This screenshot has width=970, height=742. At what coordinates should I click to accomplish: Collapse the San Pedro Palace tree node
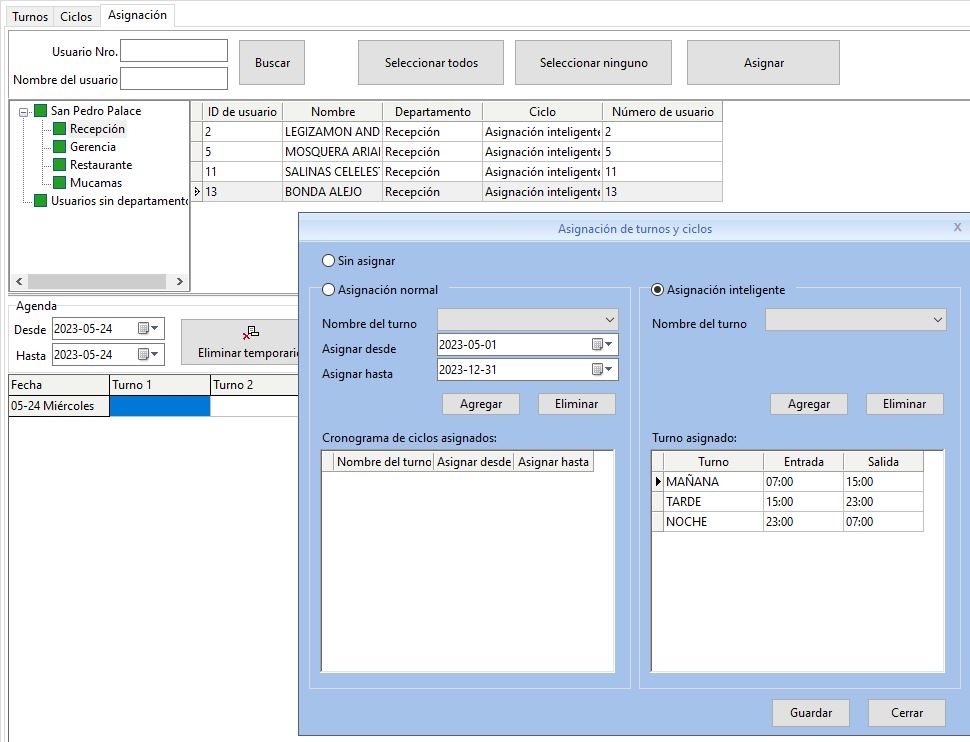click(x=24, y=112)
